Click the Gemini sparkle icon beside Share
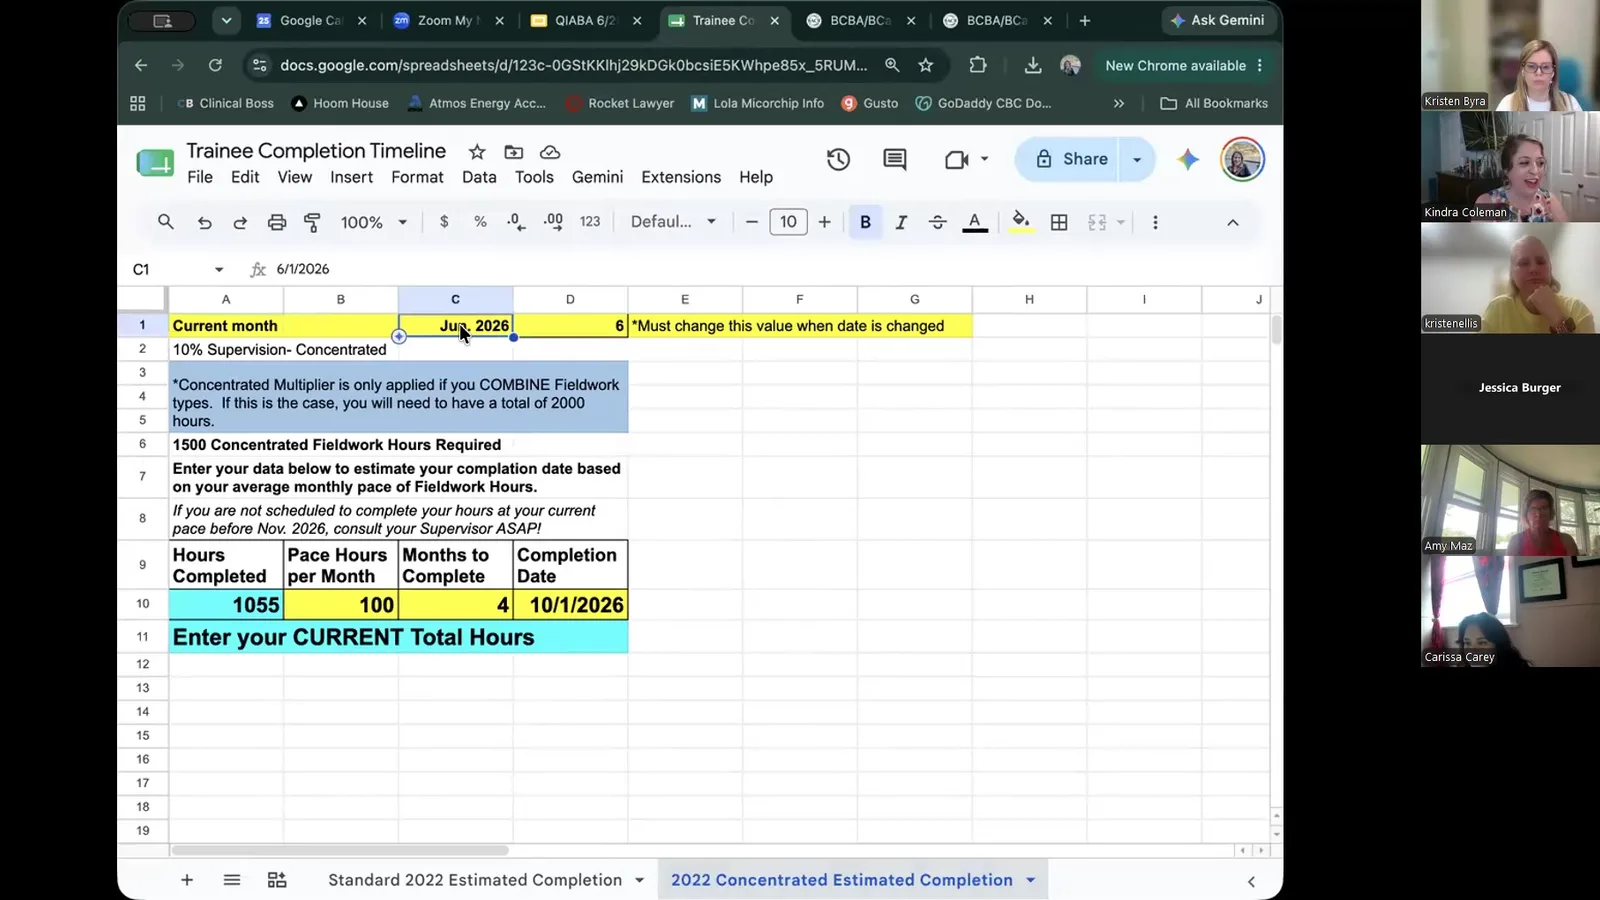This screenshot has height=900, width=1600. (x=1188, y=159)
